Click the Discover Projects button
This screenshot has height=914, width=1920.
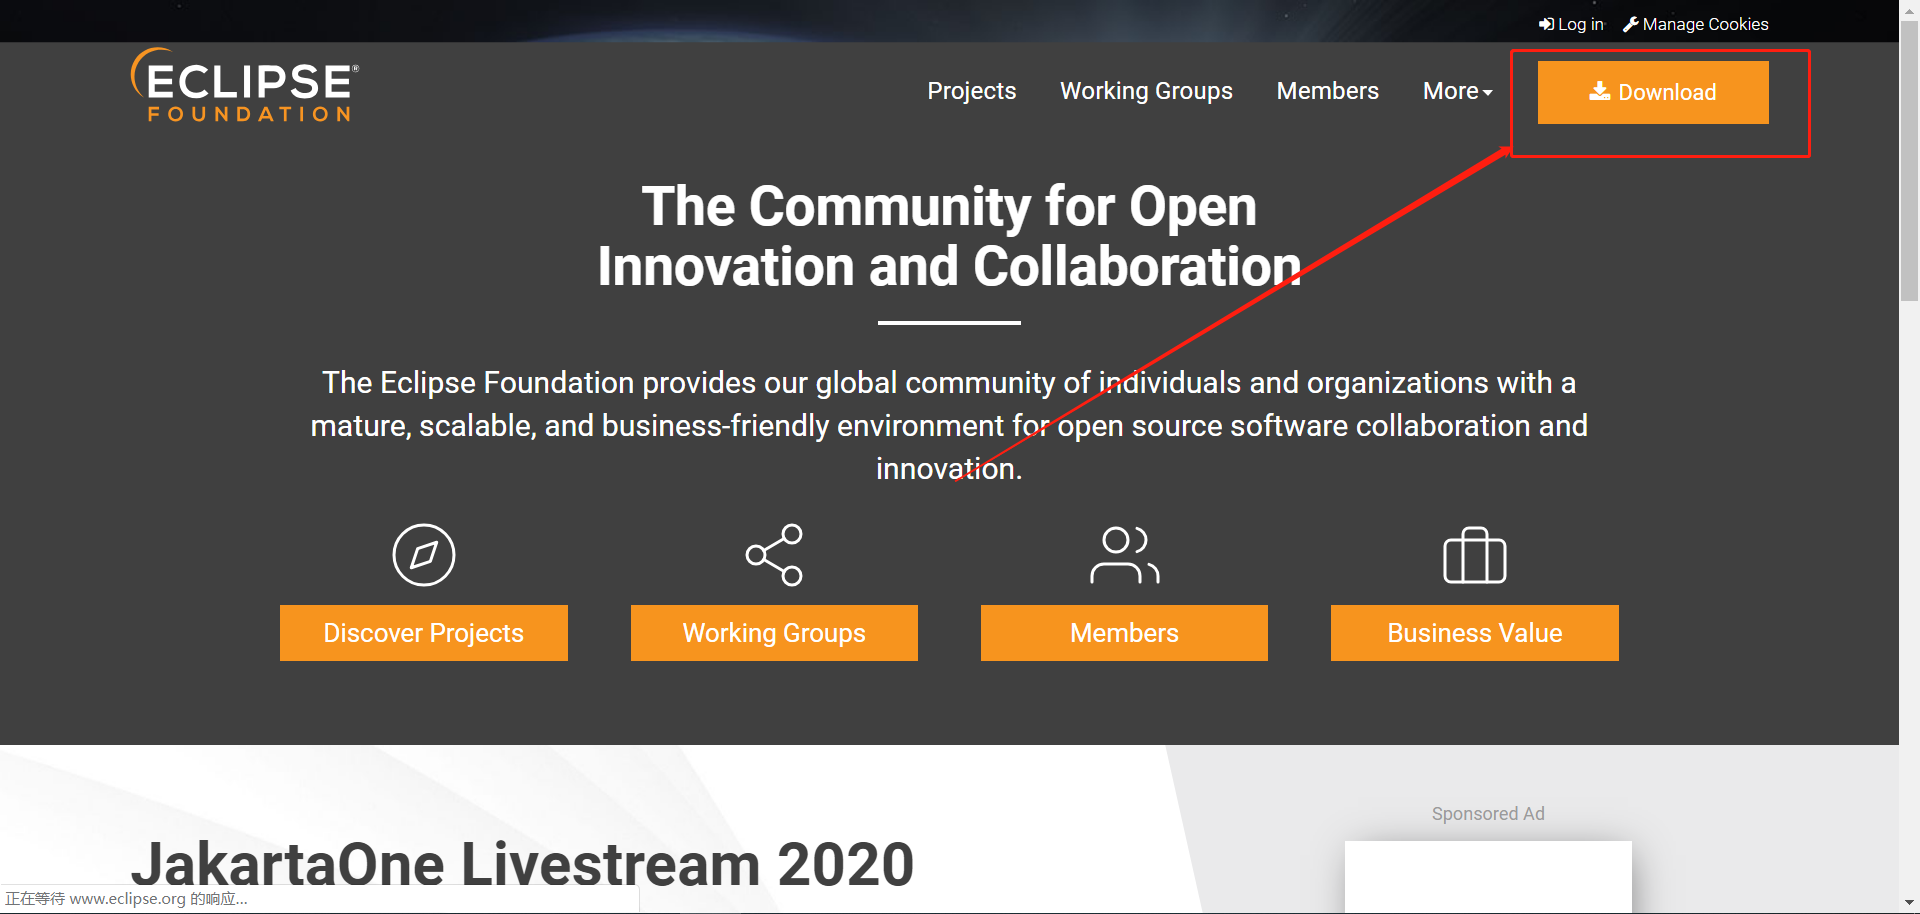tap(424, 633)
